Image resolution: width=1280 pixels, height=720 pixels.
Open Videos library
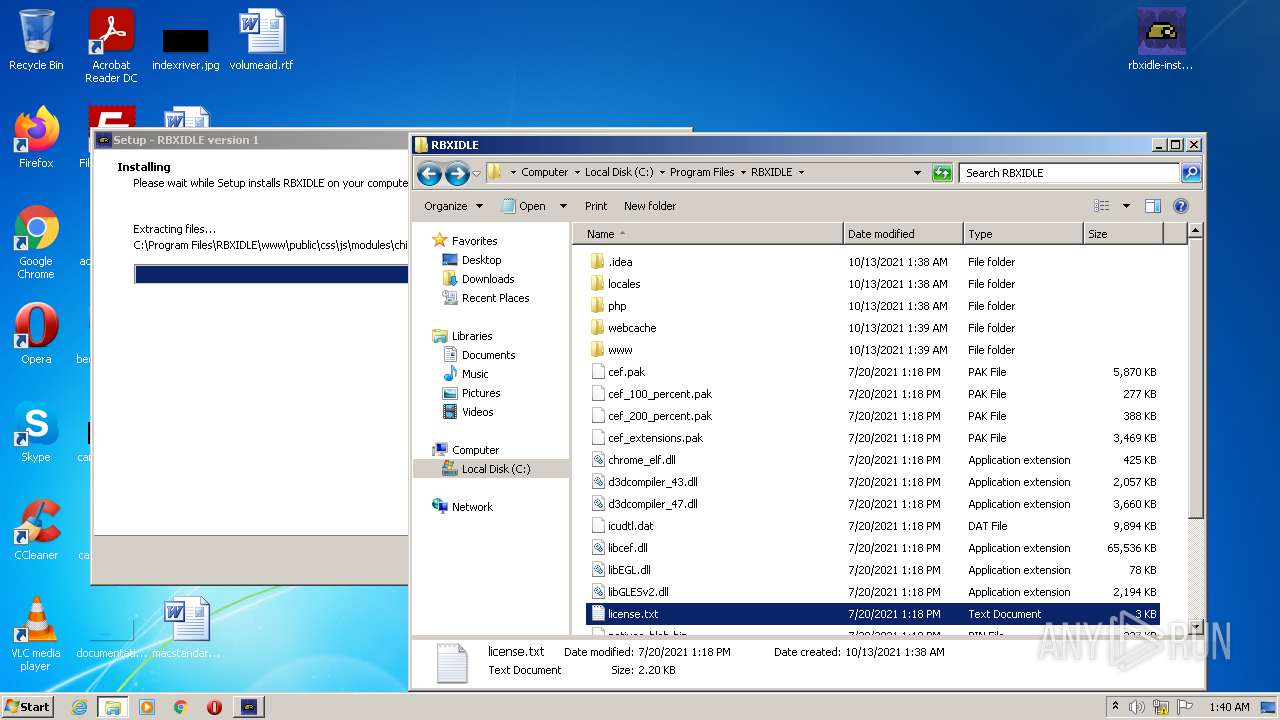point(477,412)
